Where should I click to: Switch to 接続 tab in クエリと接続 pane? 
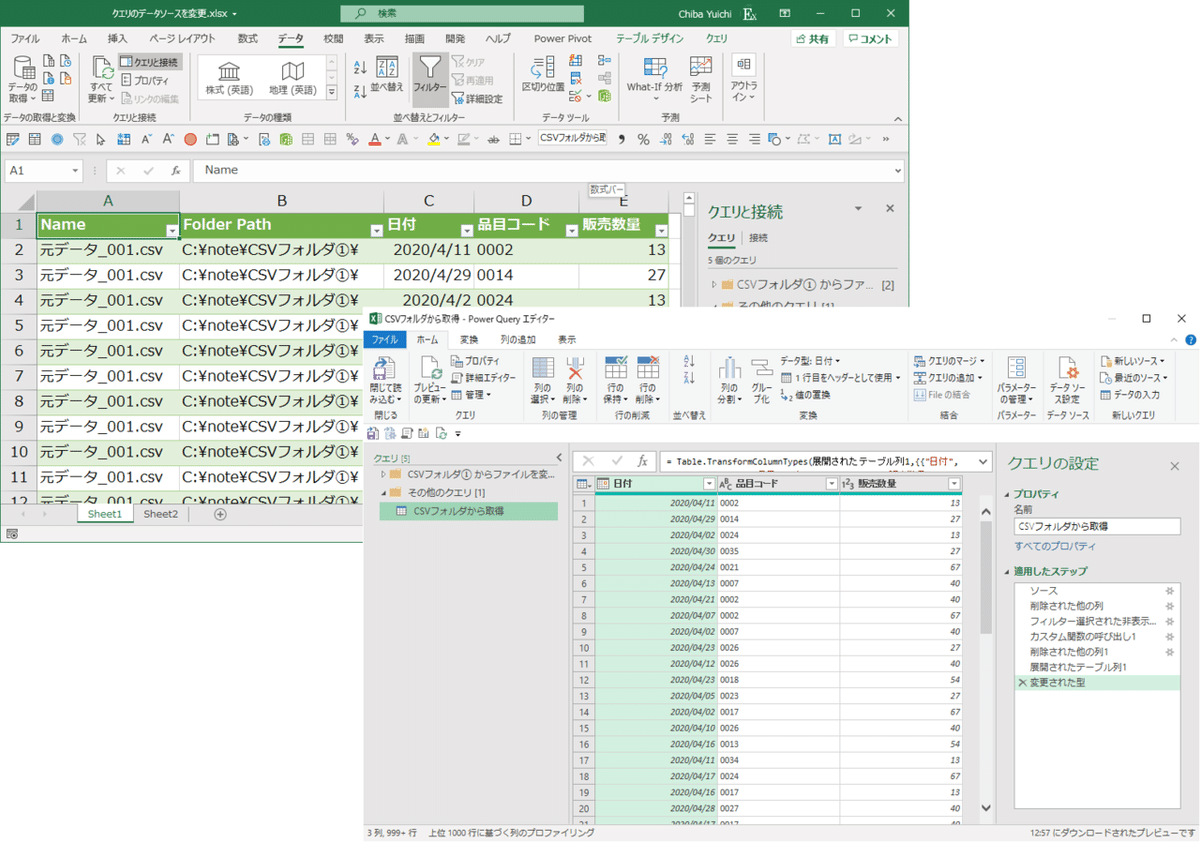(x=759, y=238)
